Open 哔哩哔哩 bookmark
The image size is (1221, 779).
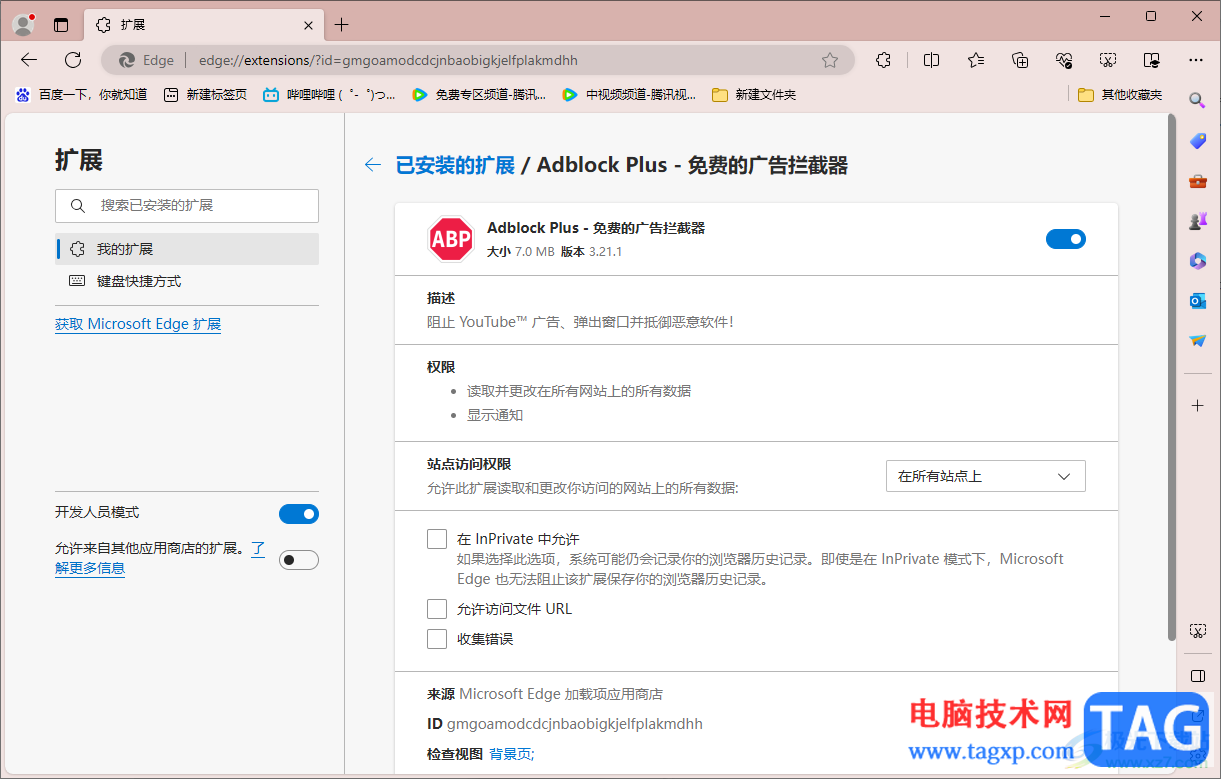(329, 94)
